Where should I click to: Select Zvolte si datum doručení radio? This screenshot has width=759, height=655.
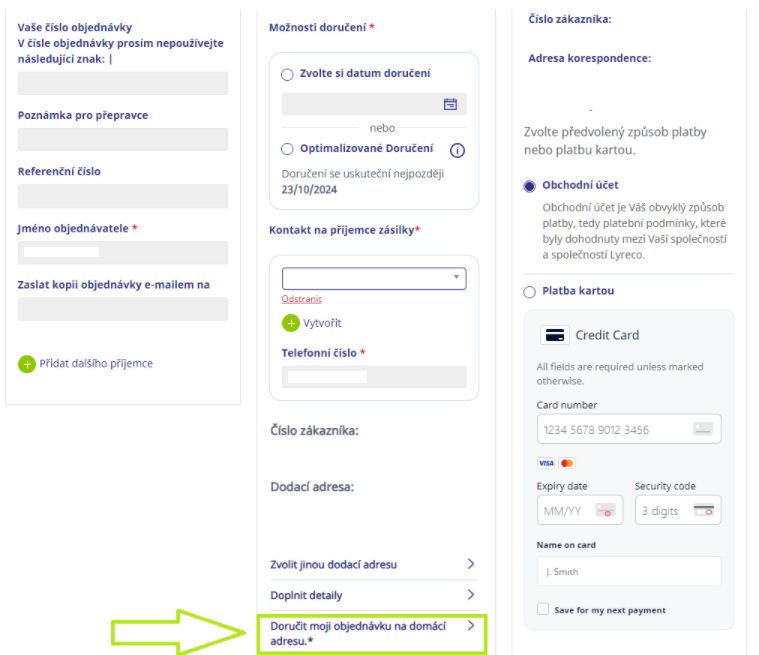point(287,75)
